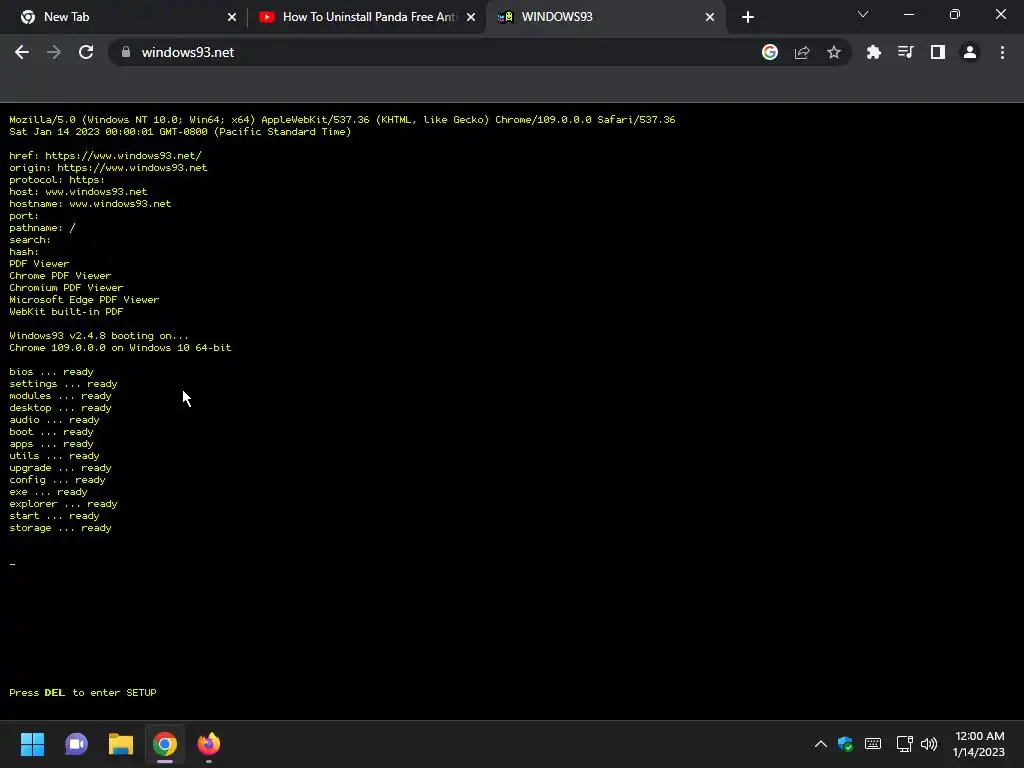The width and height of the screenshot is (1024, 768).
Task: Open the media controls icon
Action: (905, 52)
